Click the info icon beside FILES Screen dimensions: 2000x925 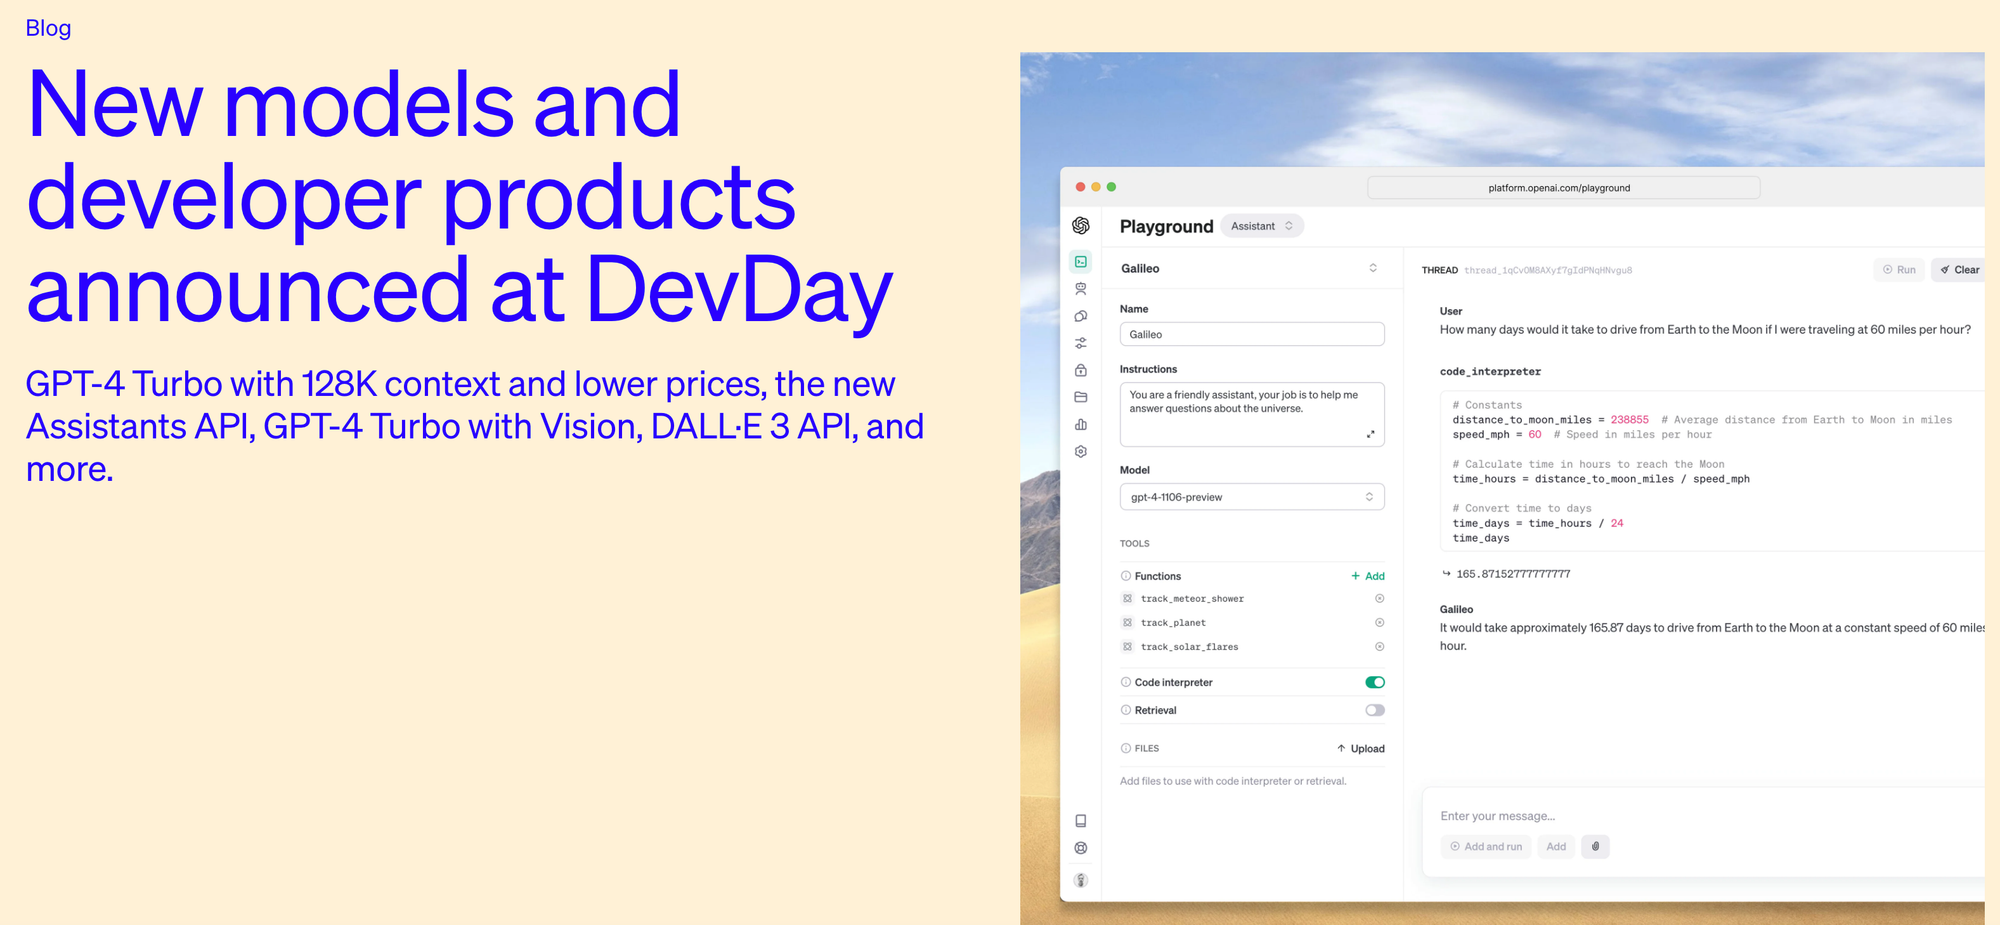[x=1126, y=748]
